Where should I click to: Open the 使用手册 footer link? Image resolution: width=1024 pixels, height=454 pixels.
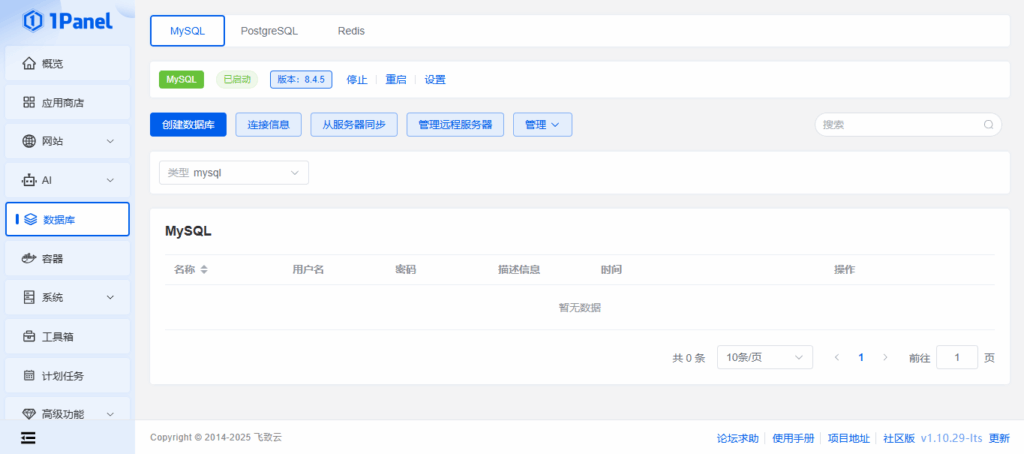[x=795, y=438]
